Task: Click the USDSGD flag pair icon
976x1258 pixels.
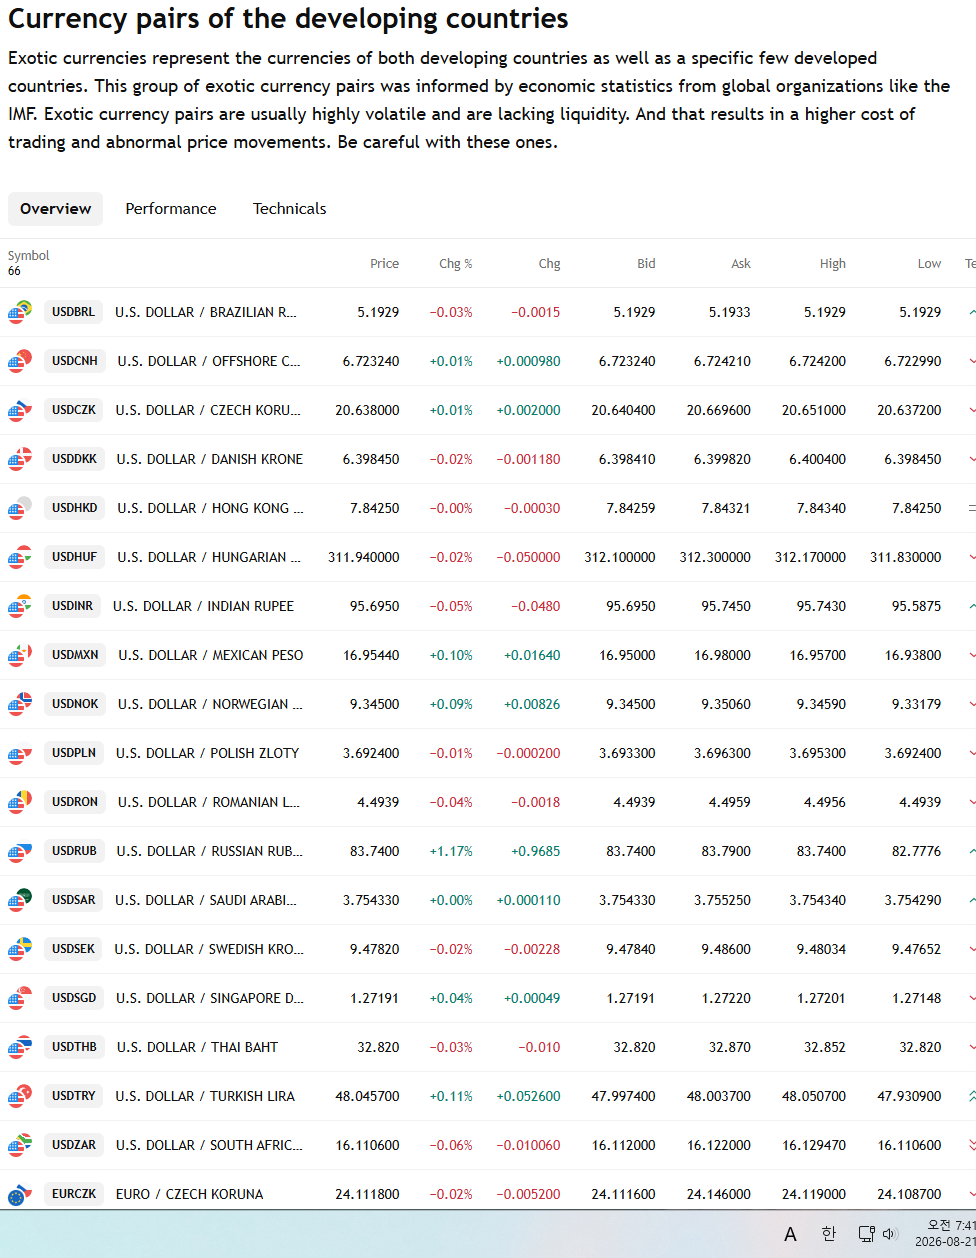Action: pyautogui.click(x=20, y=998)
